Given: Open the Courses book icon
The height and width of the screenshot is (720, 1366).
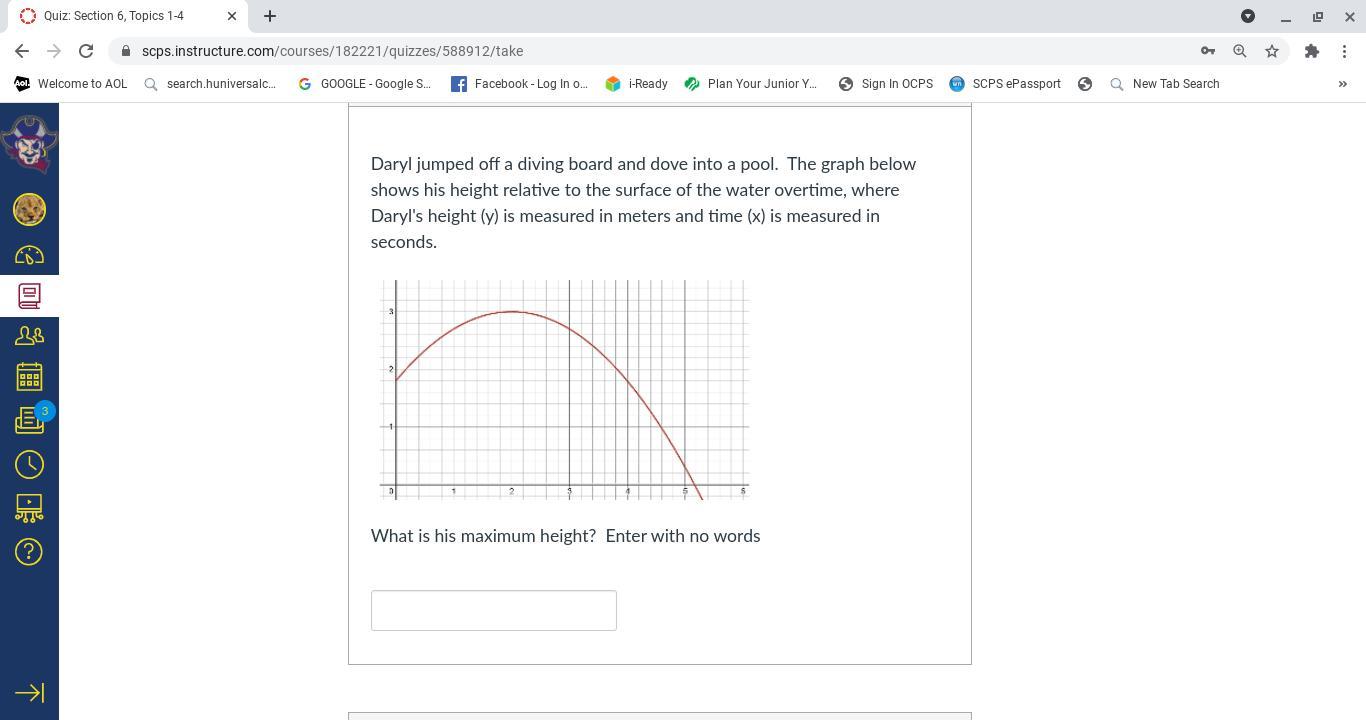Looking at the screenshot, I should click(x=29, y=296).
